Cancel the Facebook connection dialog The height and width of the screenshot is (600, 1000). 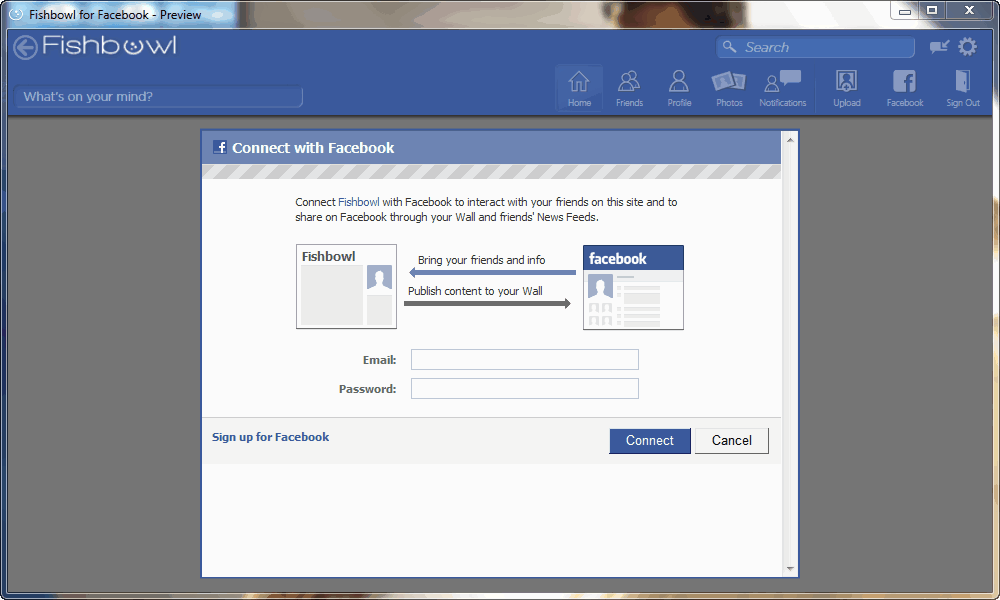(x=731, y=441)
